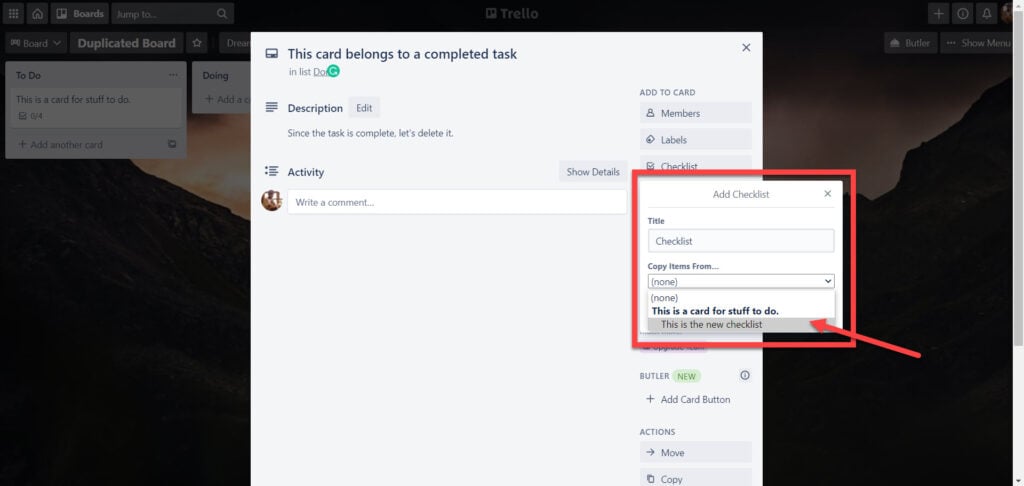Click the search magnifier icon

[222, 14]
